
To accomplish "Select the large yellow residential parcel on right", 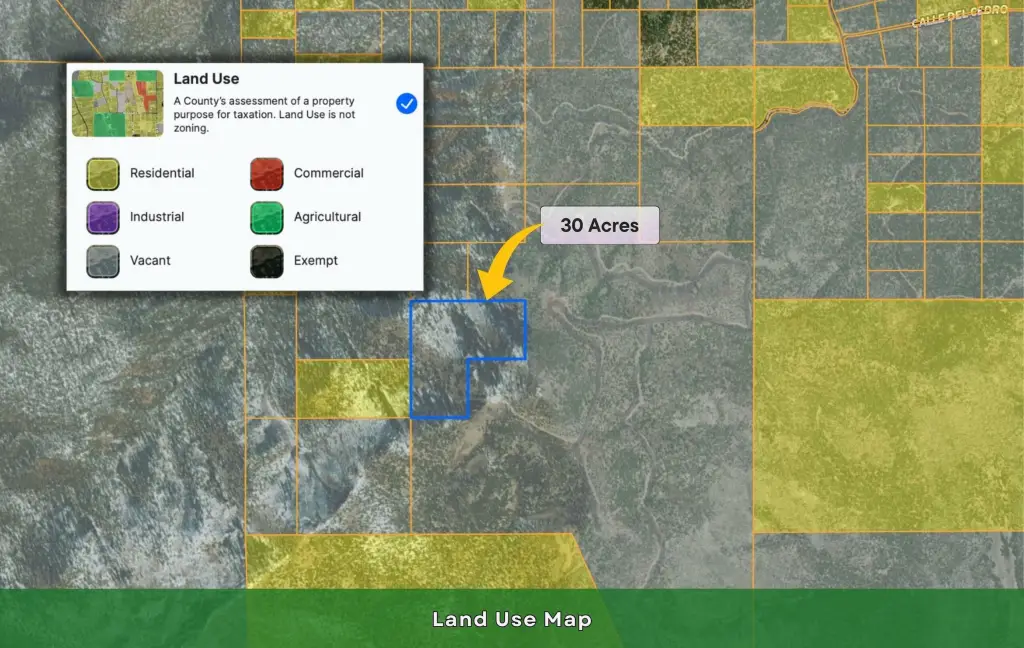I will point(885,415).
